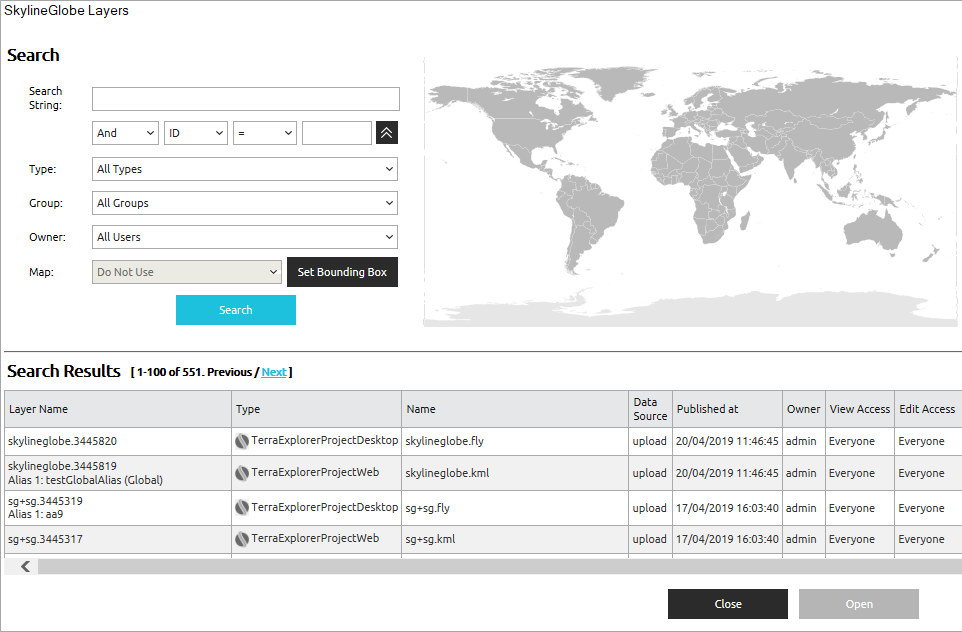Click admin owner in skylineglobe.kml row

[x=801, y=473]
